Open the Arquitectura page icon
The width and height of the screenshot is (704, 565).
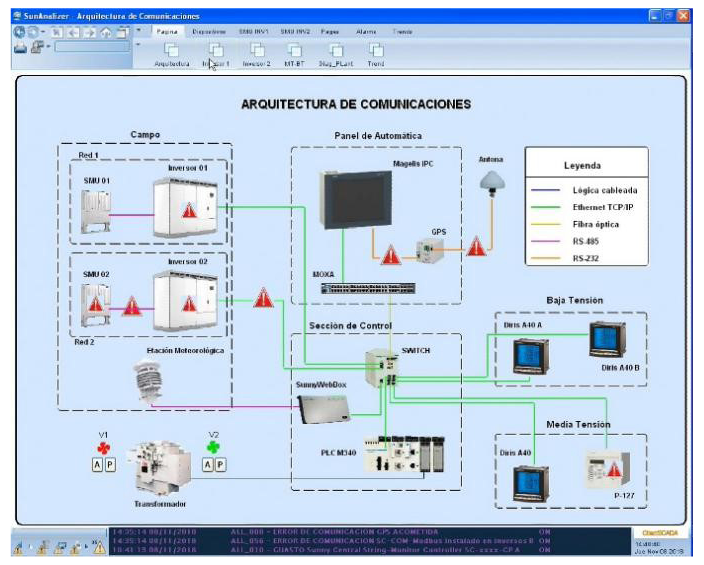coord(171,50)
